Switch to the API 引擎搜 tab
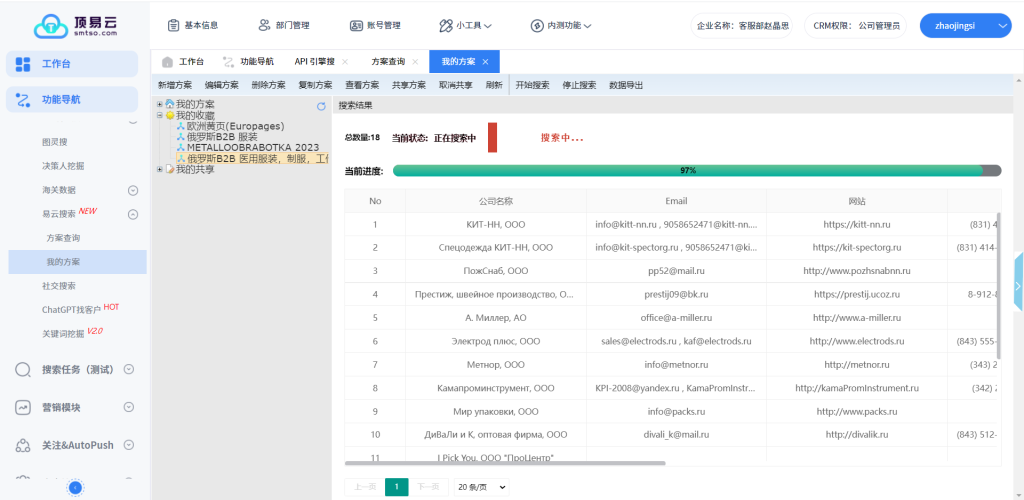The height and width of the screenshot is (500, 1024). pos(315,62)
